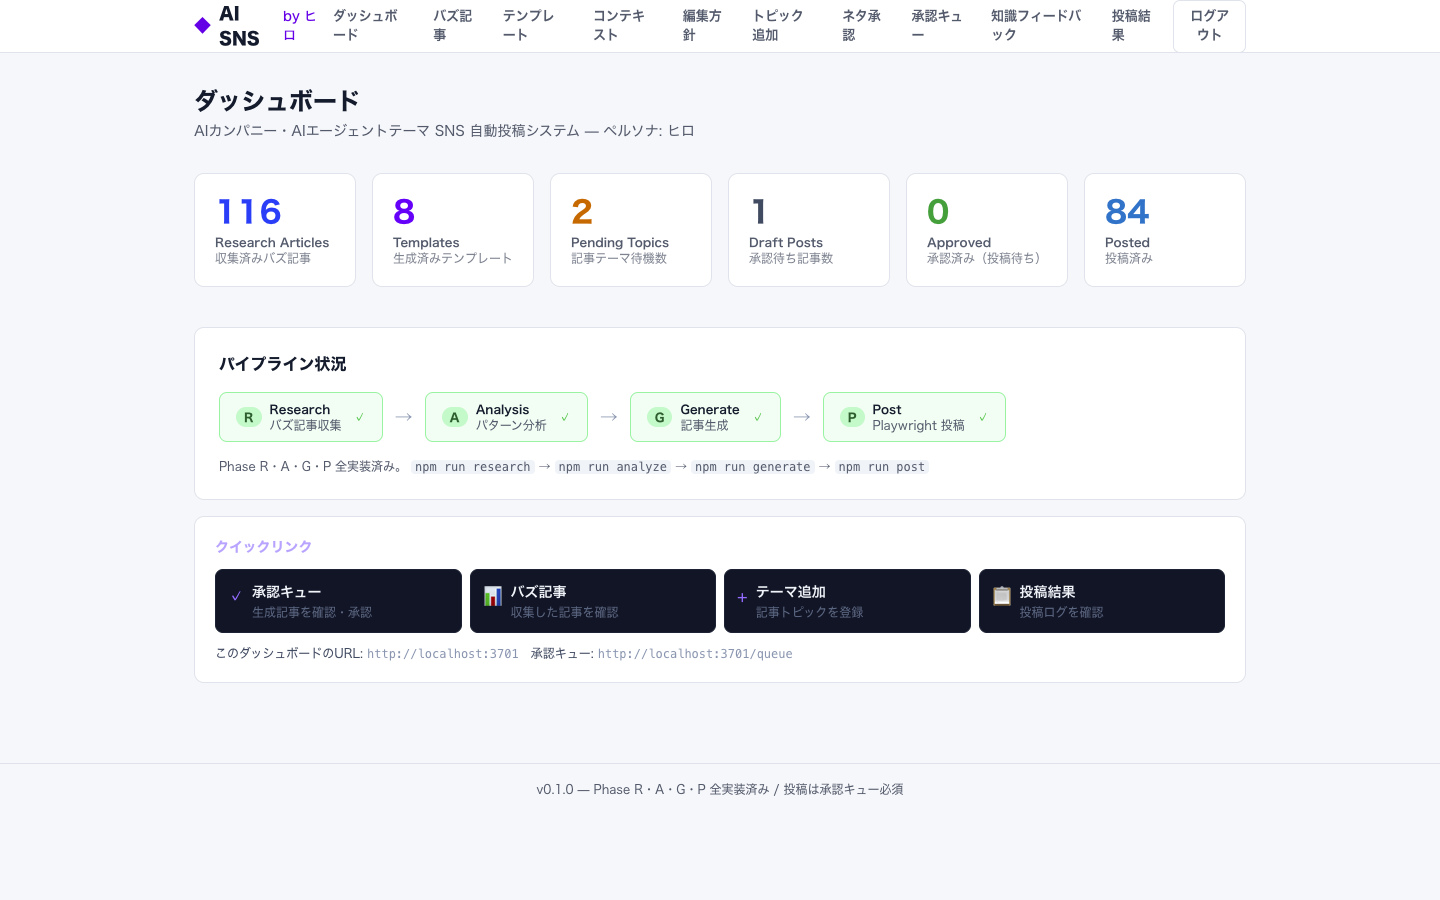Click the P badge in the Post step
The height and width of the screenshot is (900, 1440).
(x=852, y=417)
